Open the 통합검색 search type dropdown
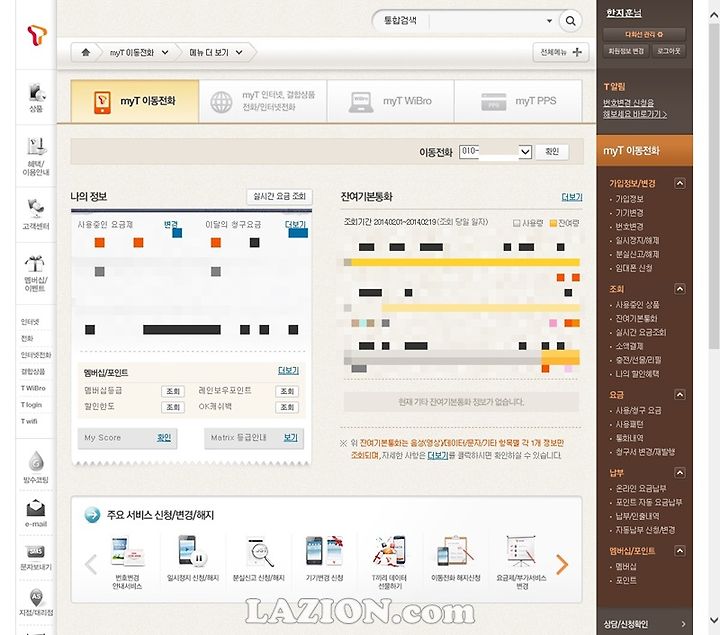 click(549, 21)
